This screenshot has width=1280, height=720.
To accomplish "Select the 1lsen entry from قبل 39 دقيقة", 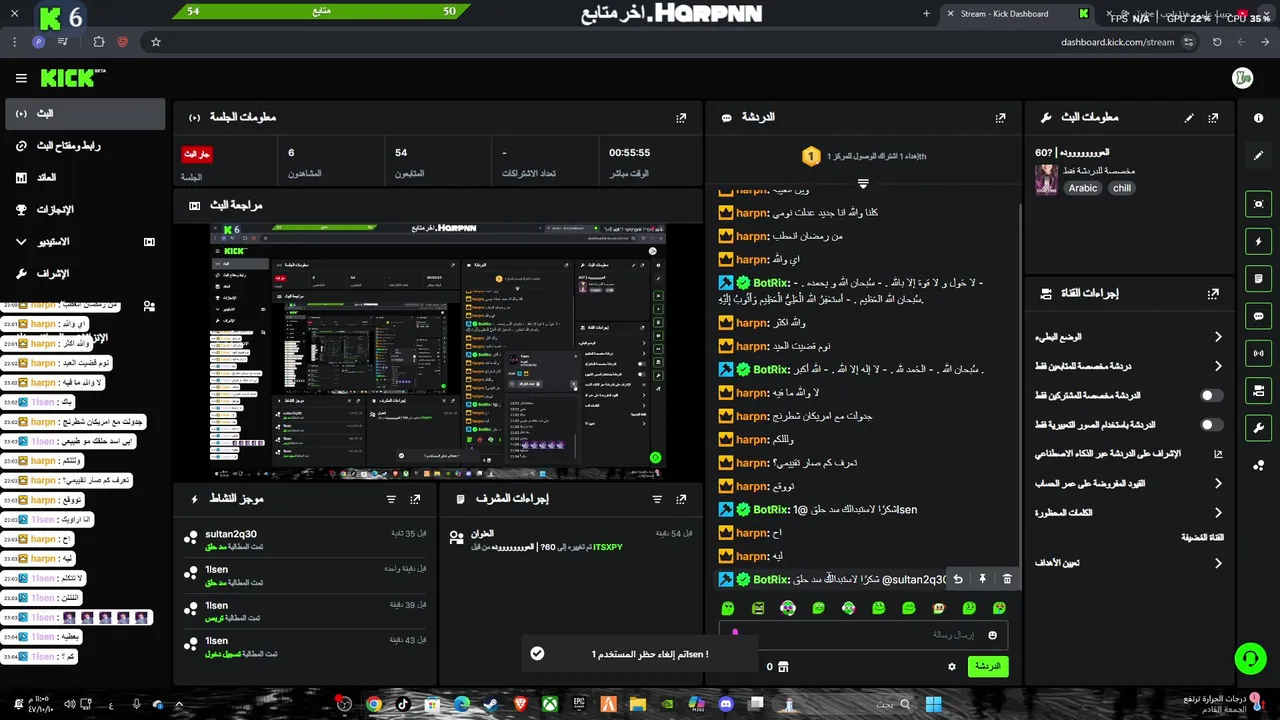I will pos(307,611).
